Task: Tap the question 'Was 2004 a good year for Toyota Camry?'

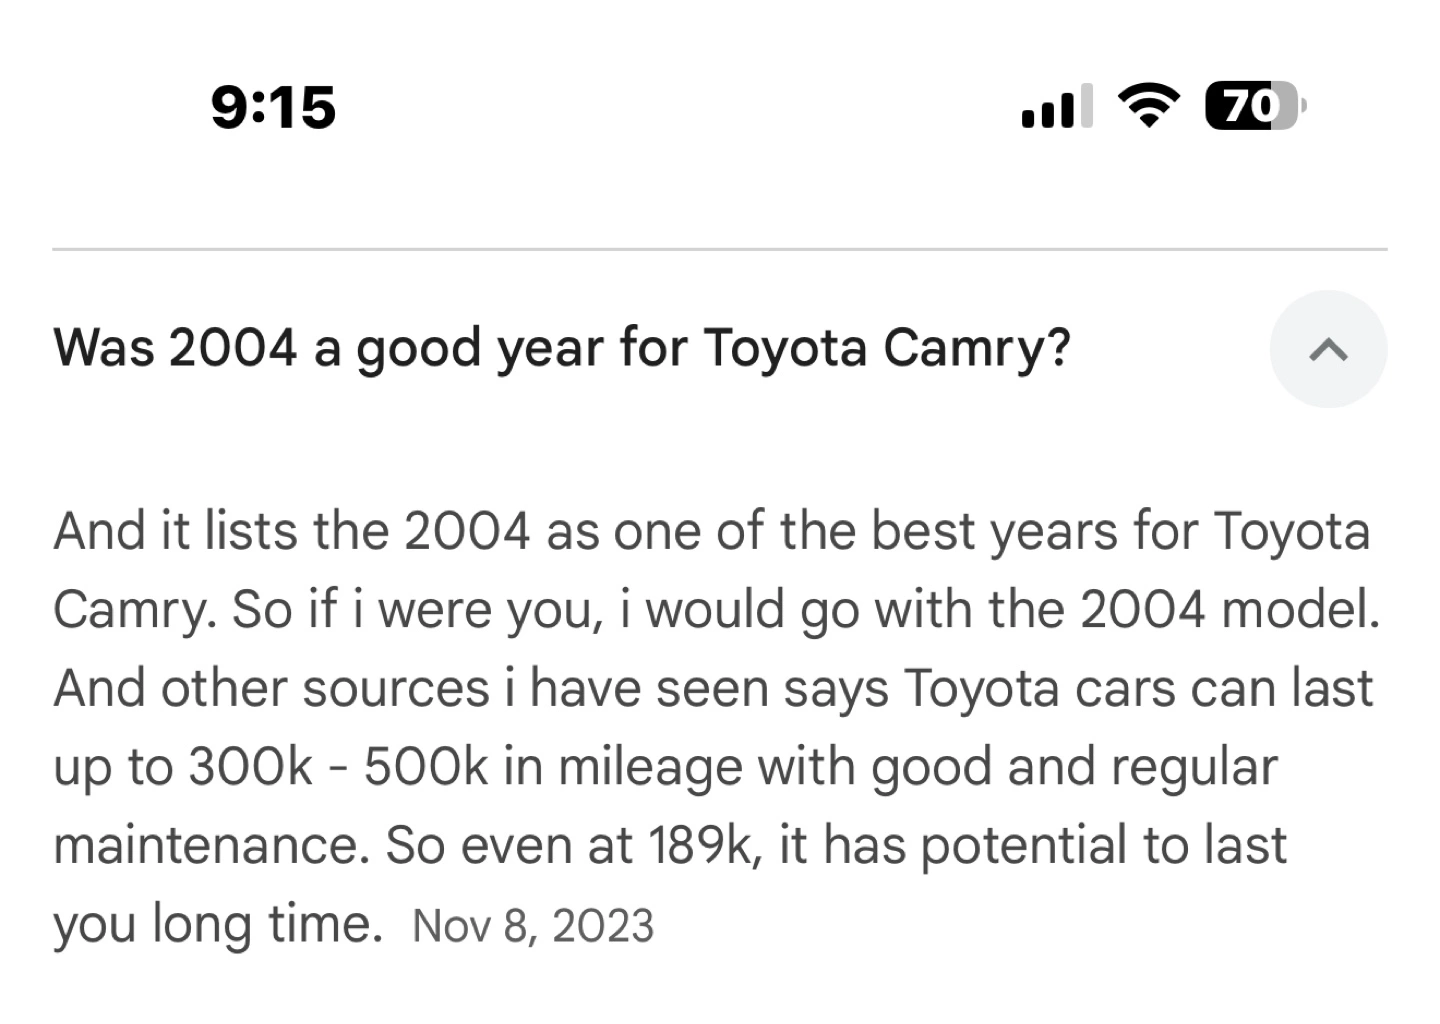Action: coord(561,348)
